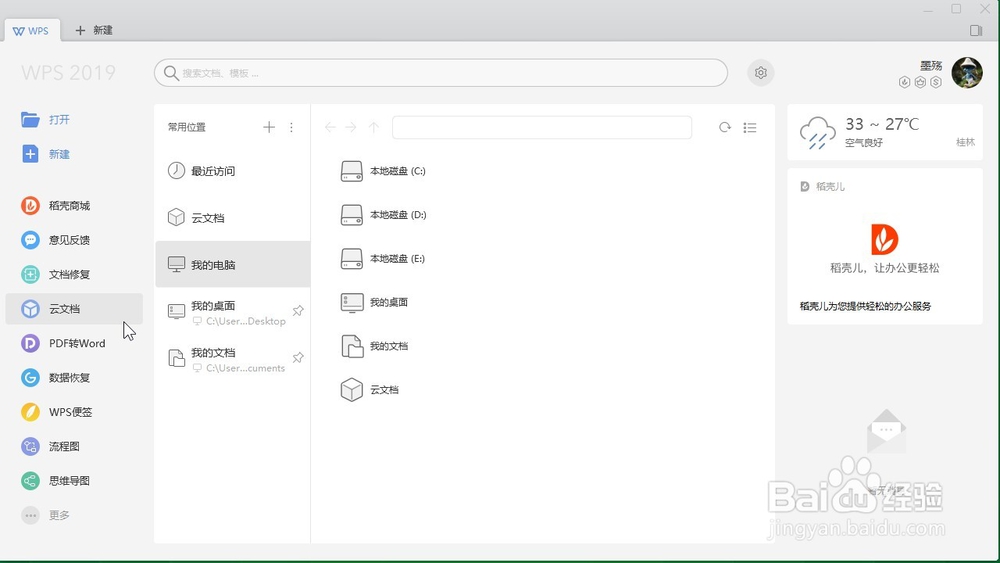Switch view mode with list icon
The width and height of the screenshot is (1000, 563).
click(x=750, y=128)
